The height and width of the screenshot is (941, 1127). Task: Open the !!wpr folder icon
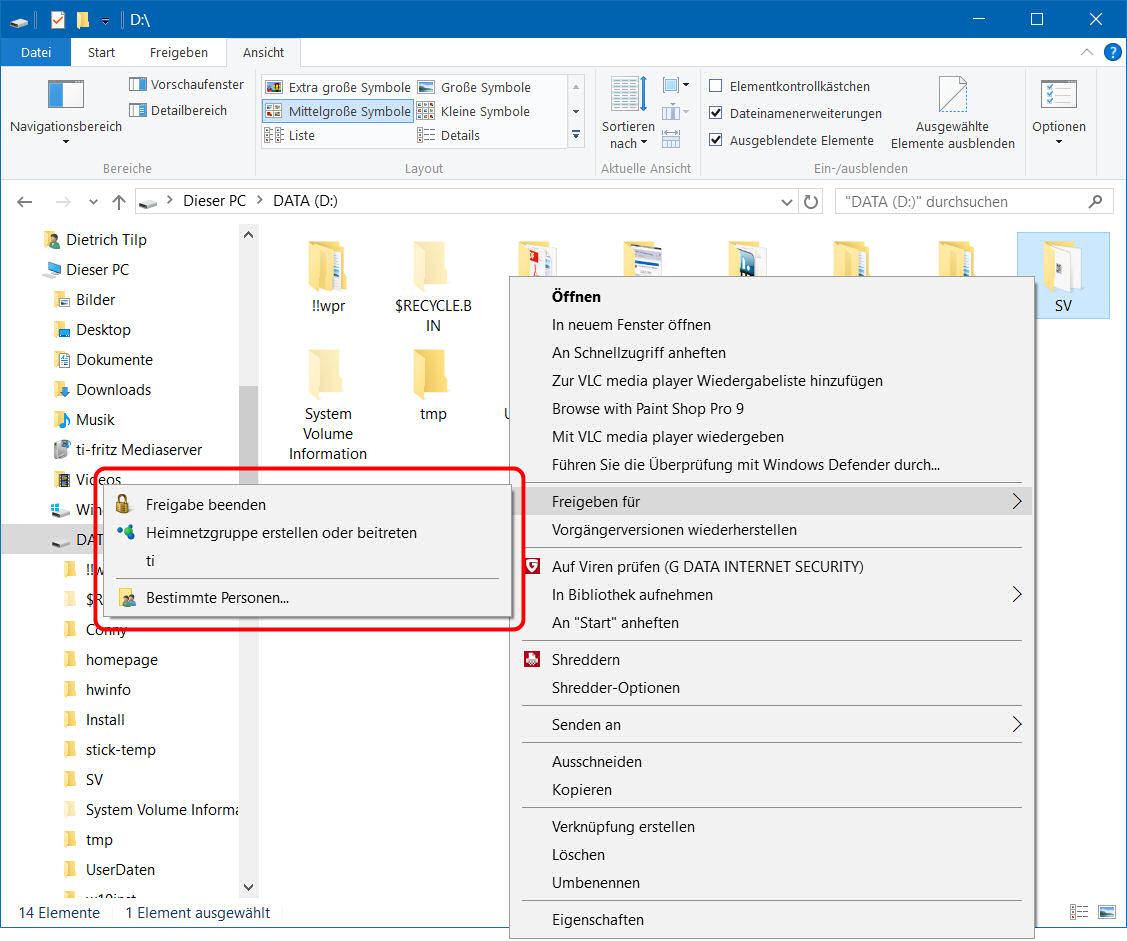(328, 267)
